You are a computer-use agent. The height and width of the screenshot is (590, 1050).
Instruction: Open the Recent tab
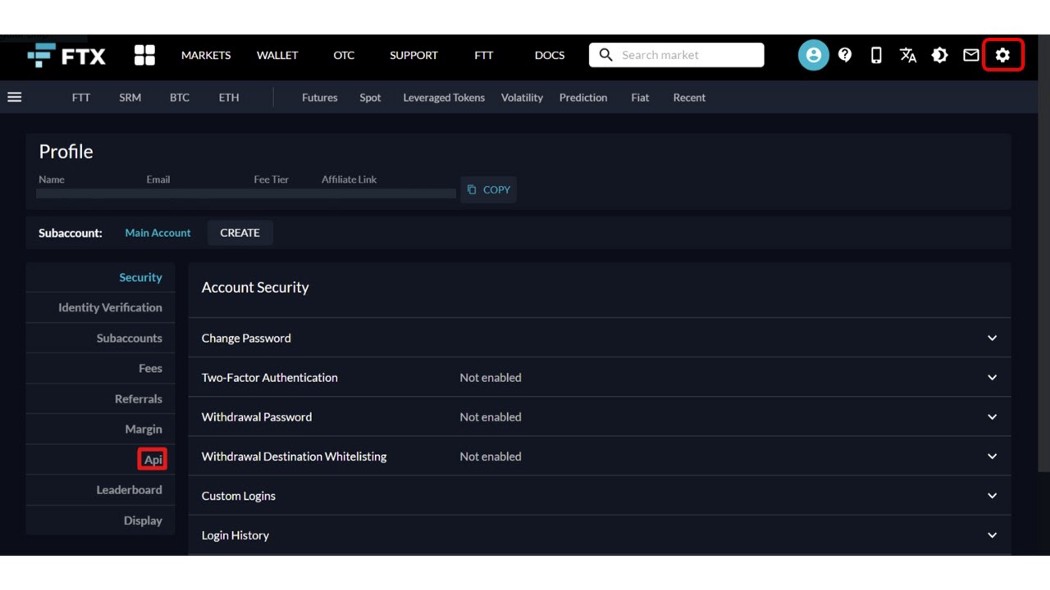689,98
